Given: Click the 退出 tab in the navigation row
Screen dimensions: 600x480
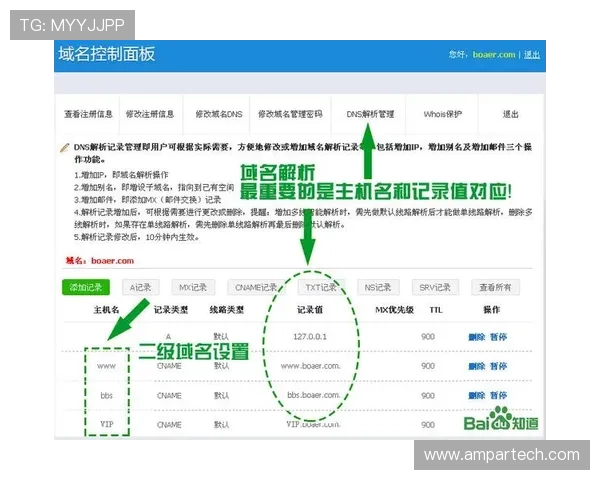Looking at the screenshot, I should (510, 114).
